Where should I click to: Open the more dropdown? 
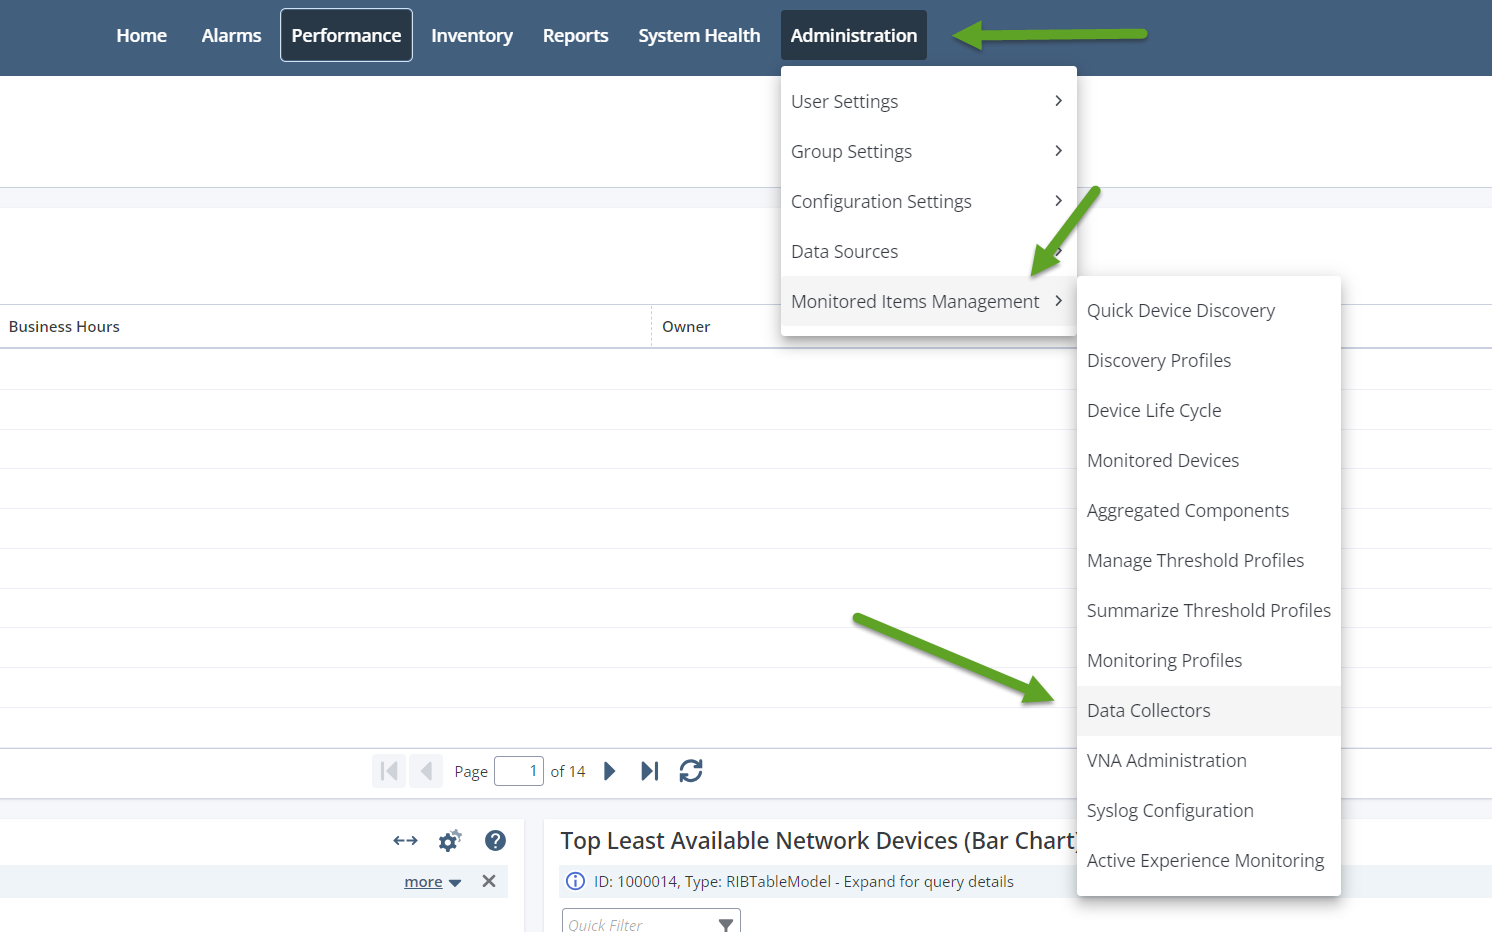coord(432,882)
